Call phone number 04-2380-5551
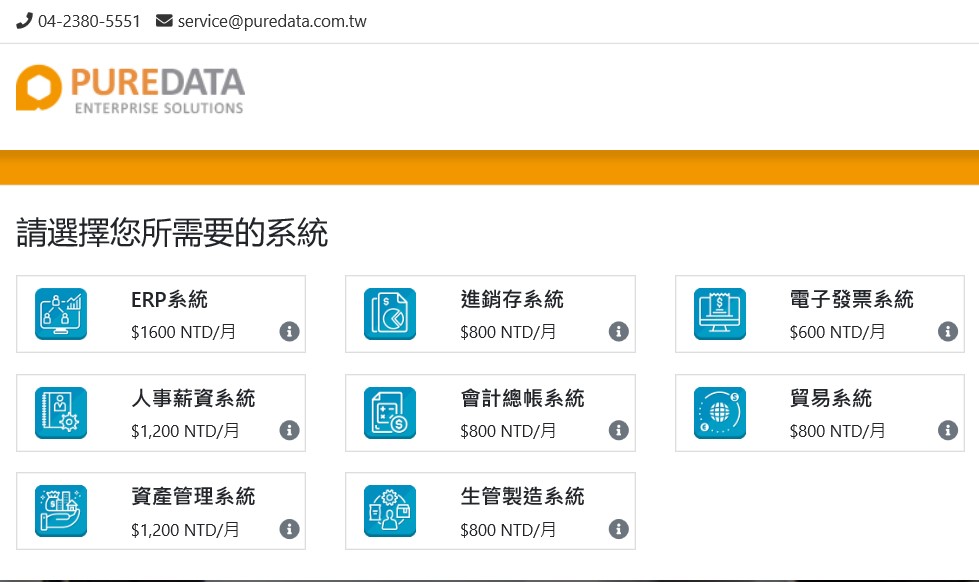Image resolution: width=979 pixels, height=582 pixels. pos(89,21)
